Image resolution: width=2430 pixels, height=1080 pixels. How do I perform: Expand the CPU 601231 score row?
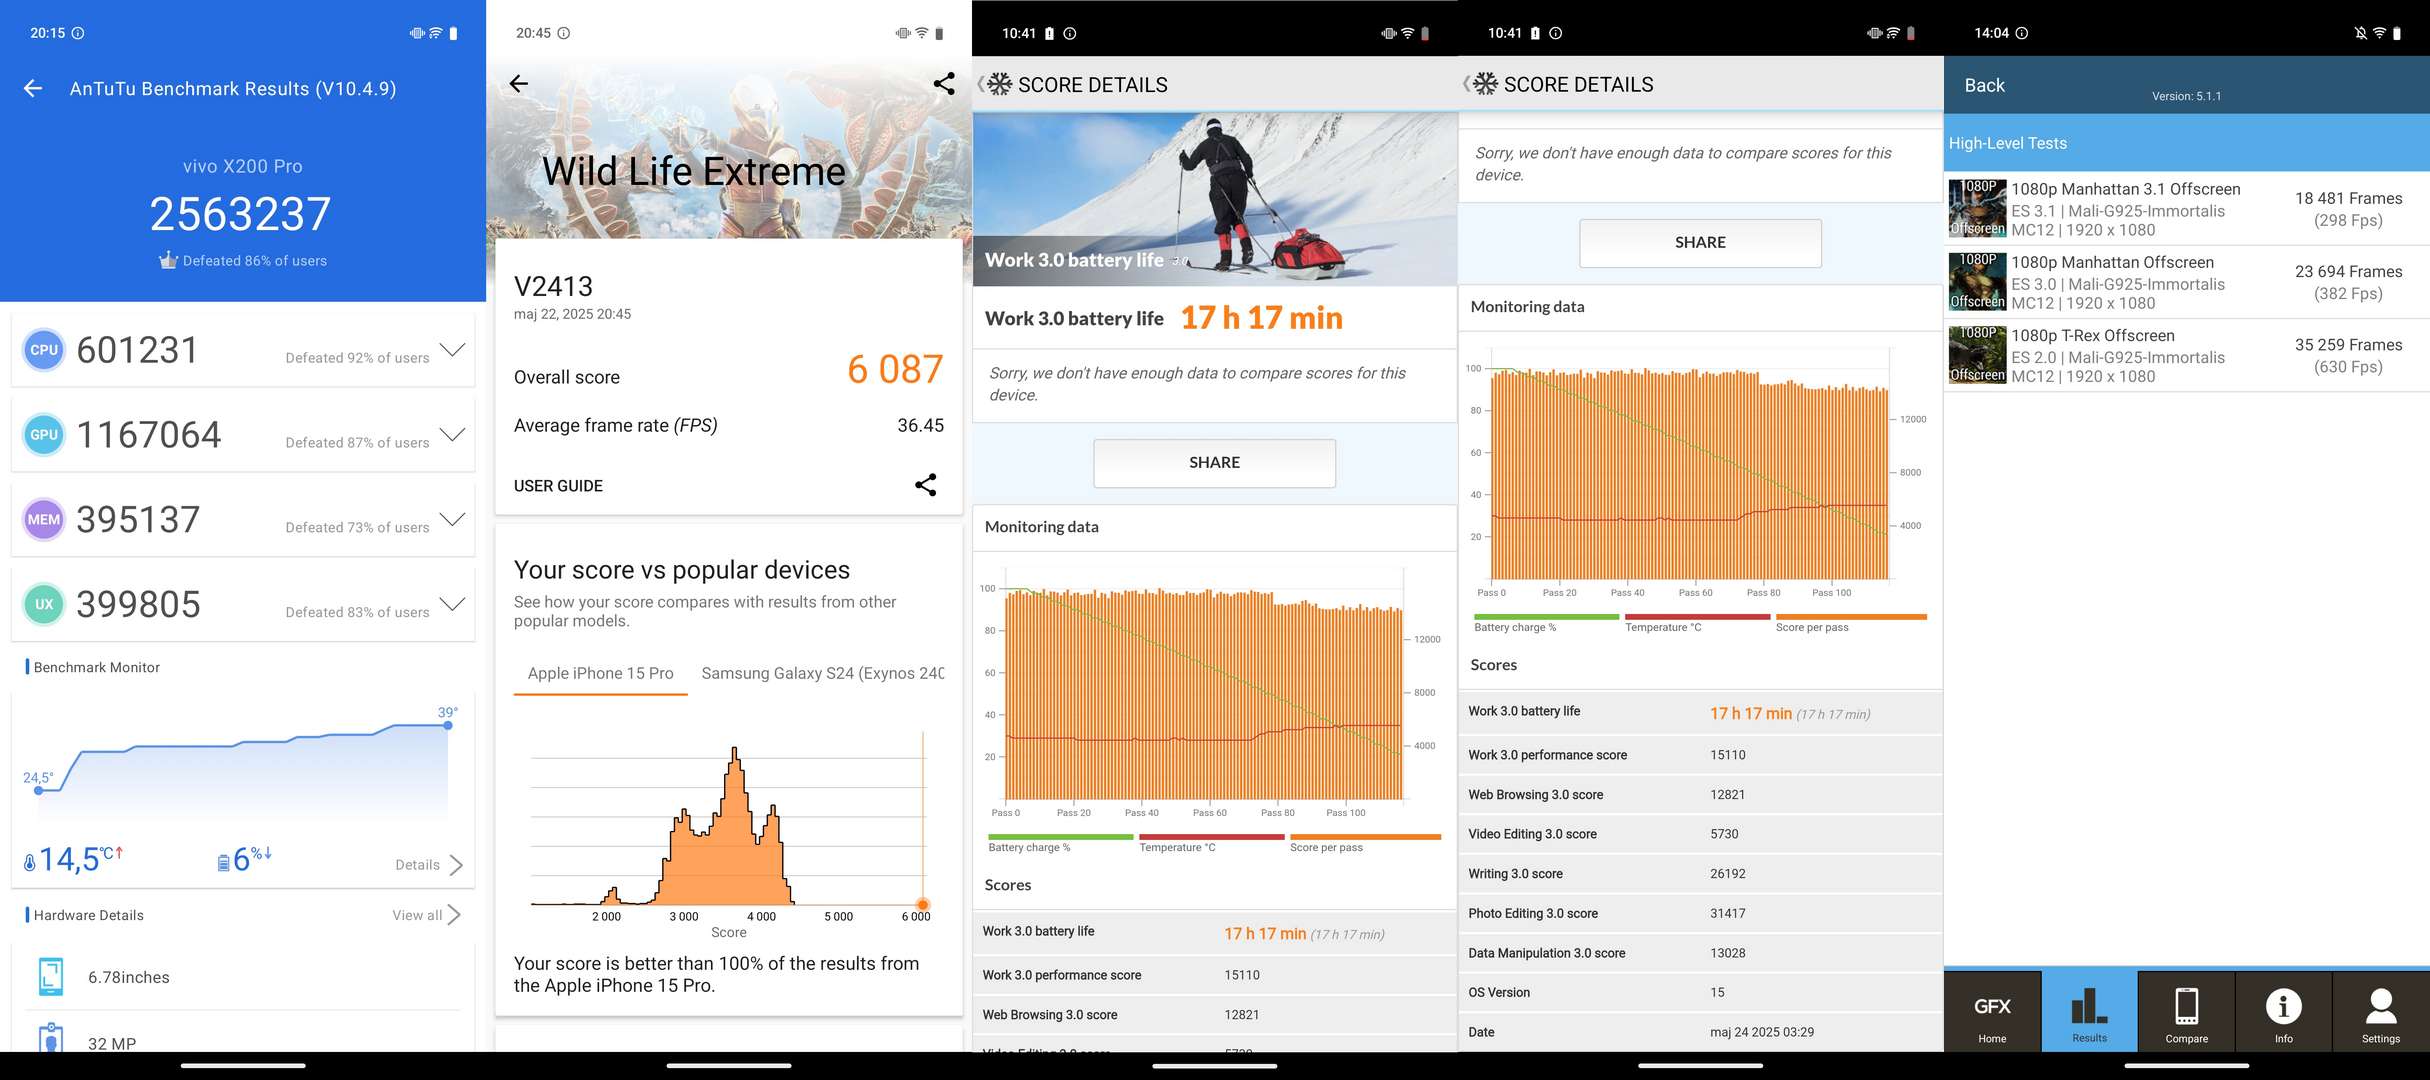point(453,350)
